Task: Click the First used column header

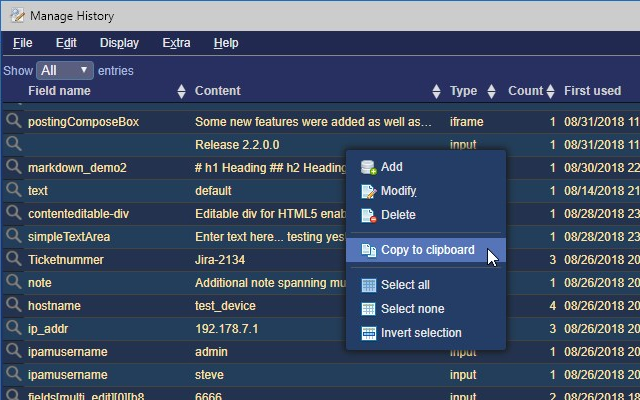Action: click(x=592, y=91)
